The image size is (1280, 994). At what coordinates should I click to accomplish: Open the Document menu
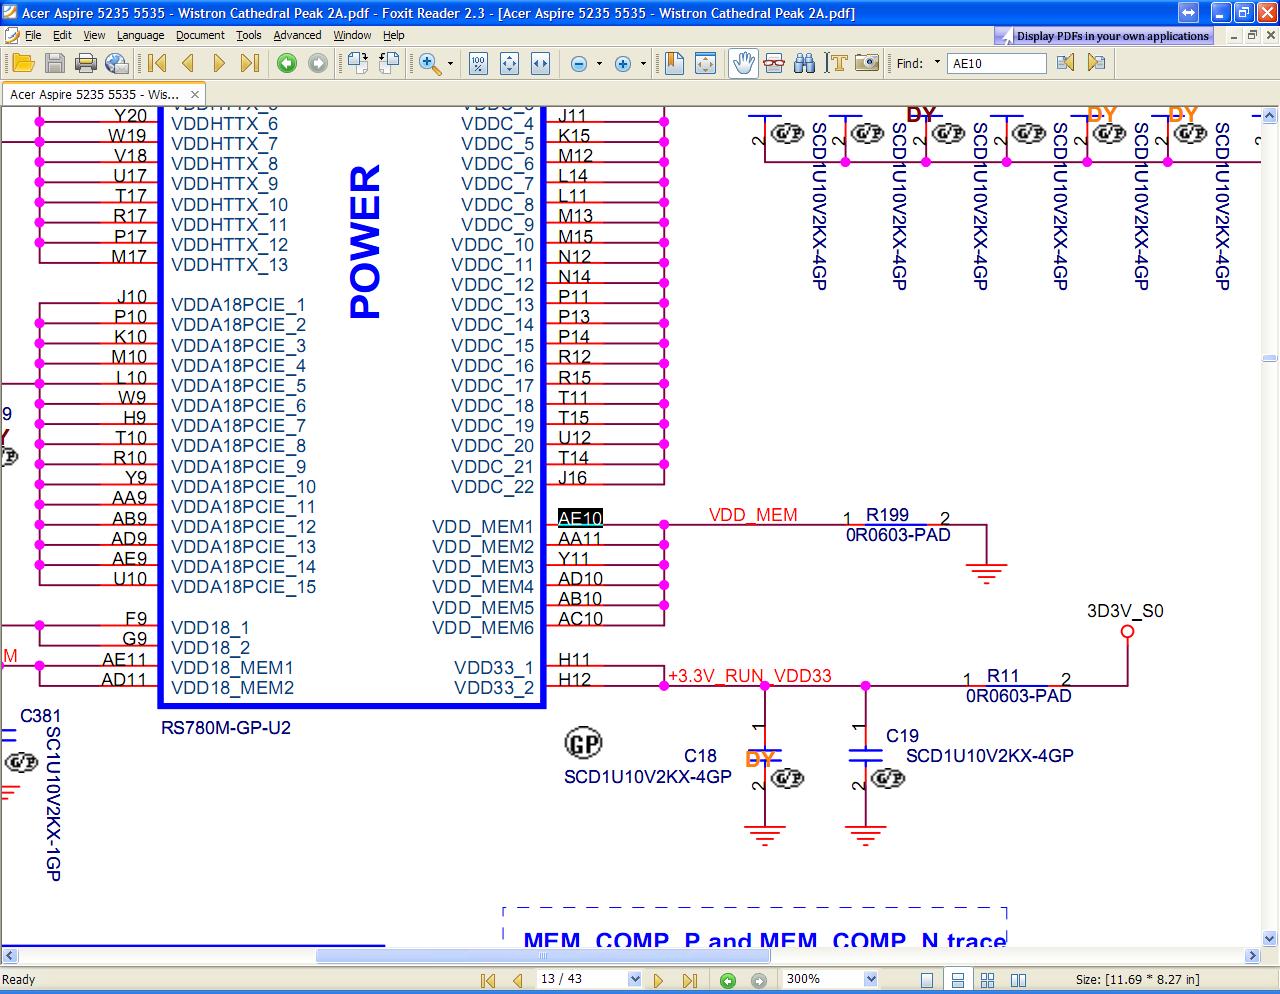tap(200, 35)
